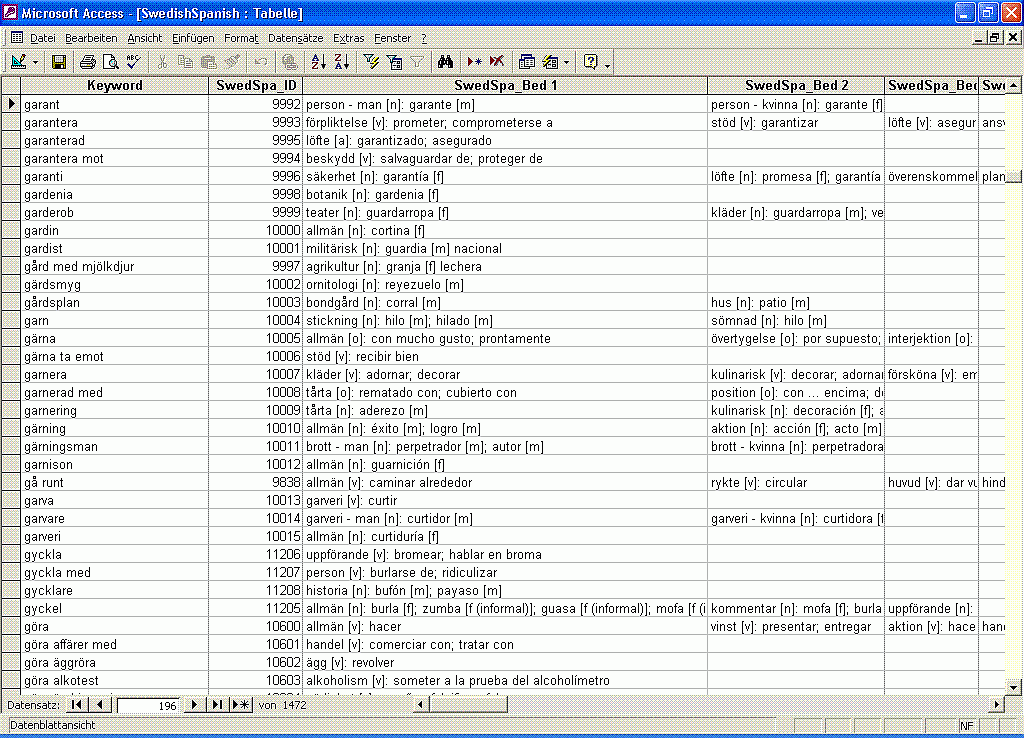This screenshot has height=738, width=1024.
Task: Click horizontal scrollbar left arrow
Action: coord(421,705)
